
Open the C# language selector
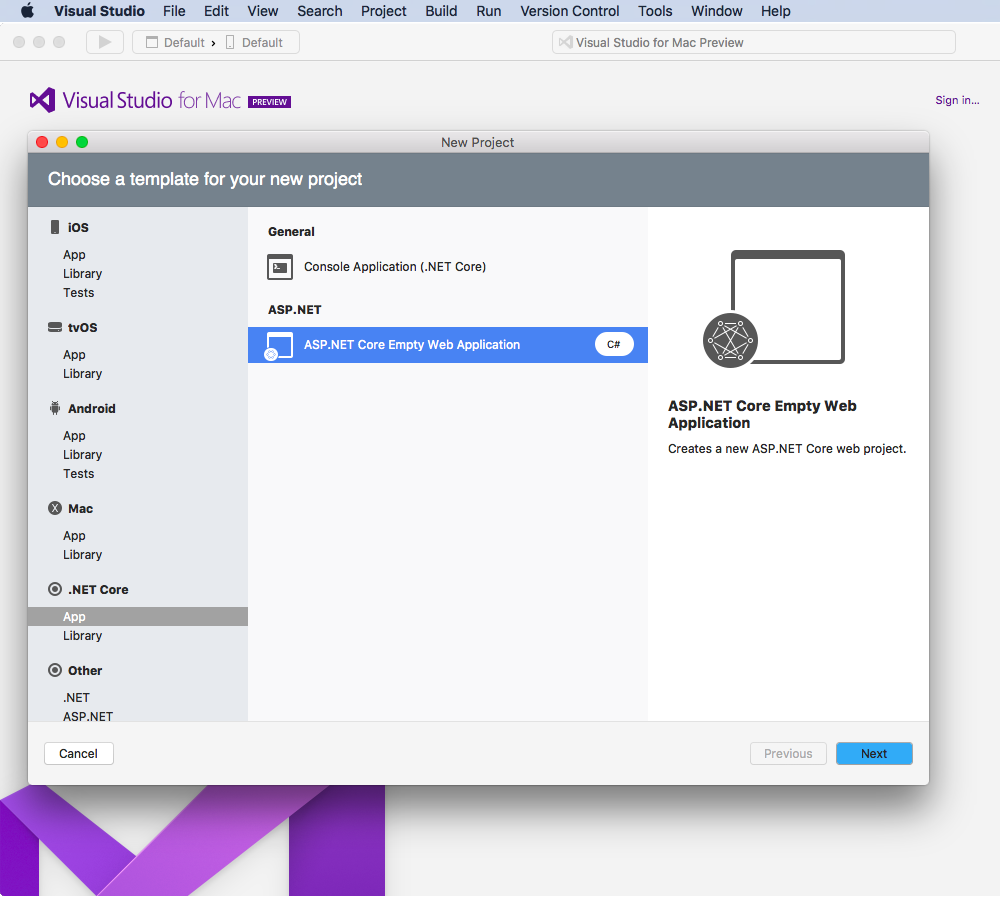click(614, 344)
